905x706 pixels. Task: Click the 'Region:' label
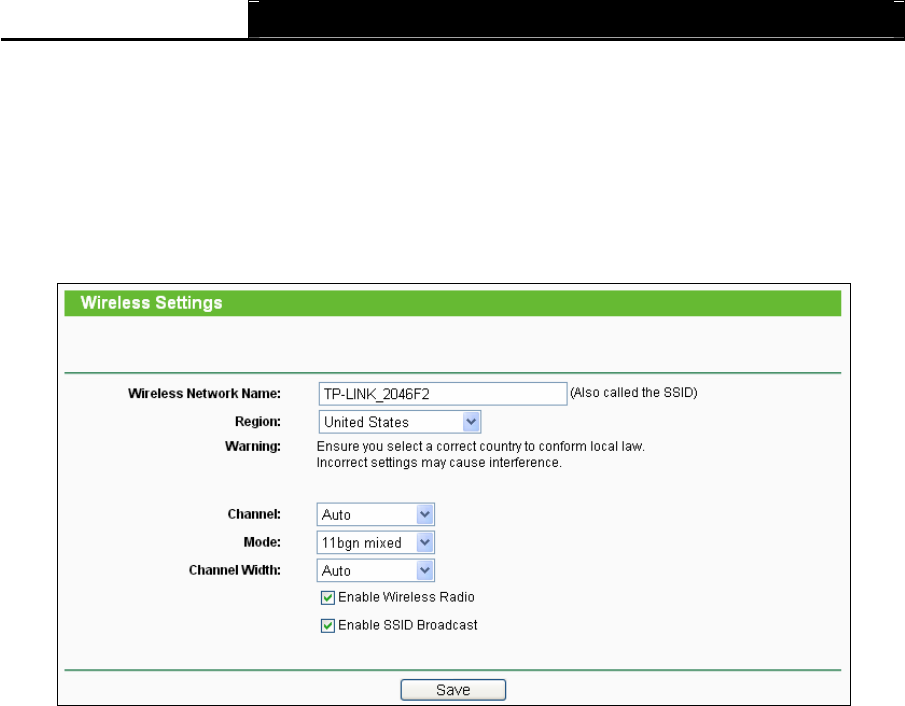click(x=257, y=421)
